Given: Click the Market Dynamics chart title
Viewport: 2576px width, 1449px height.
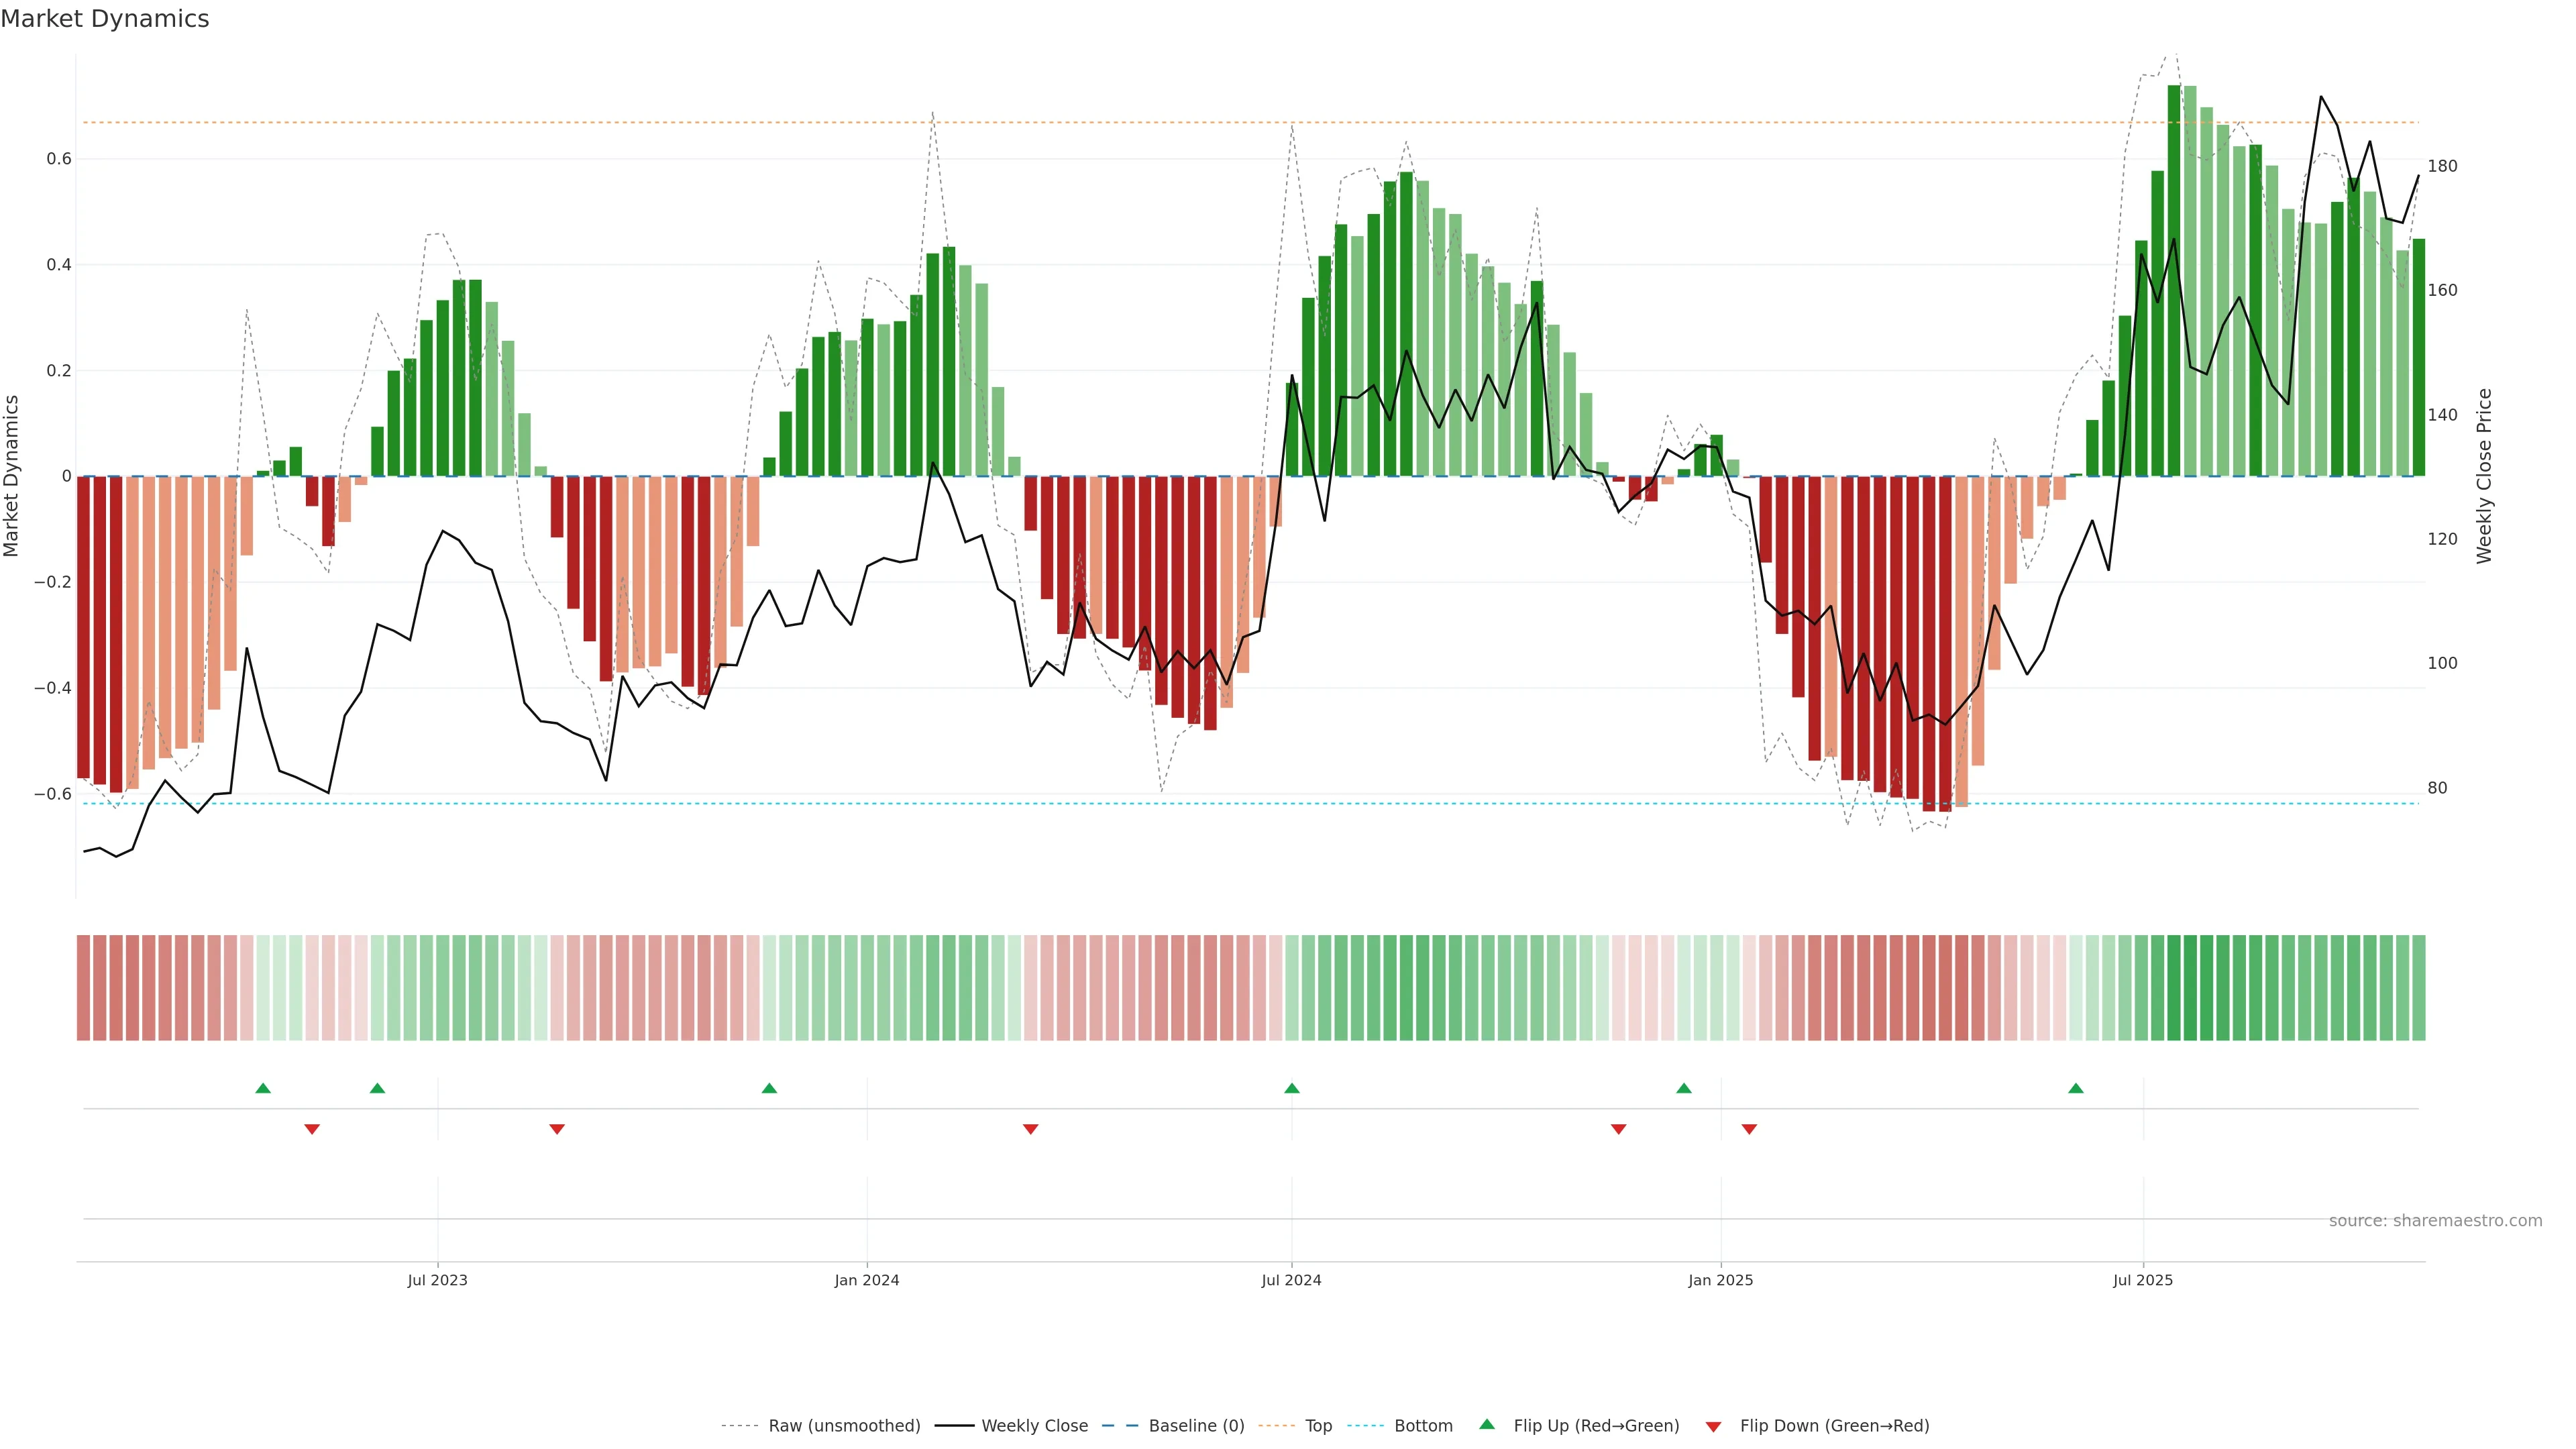Looking at the screenshot, I should tap(105, 19).
